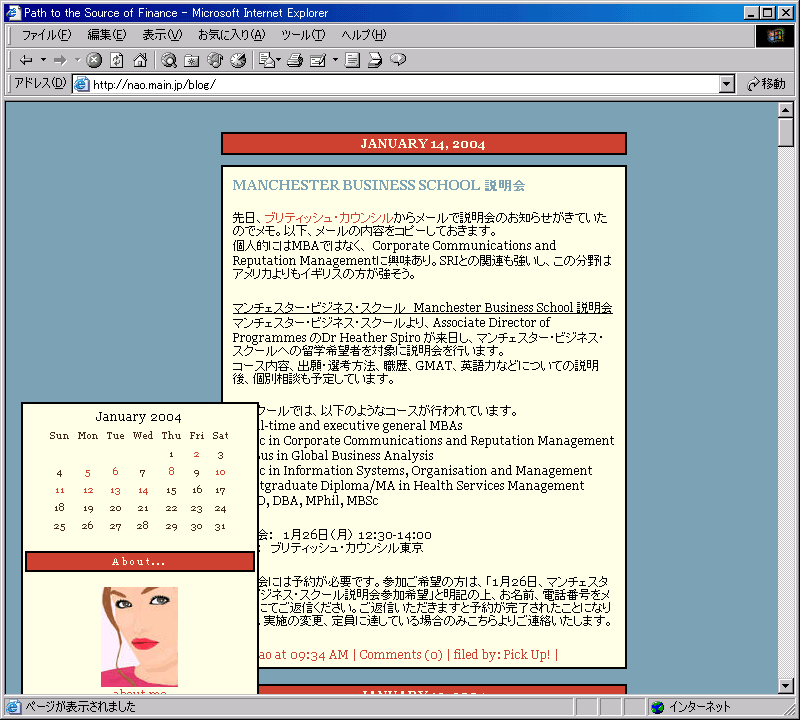This screenshot has height=720, width=800.
Task: Open the address bar URL dropdown
Action: pyautogui.click(x=727, y=84)
